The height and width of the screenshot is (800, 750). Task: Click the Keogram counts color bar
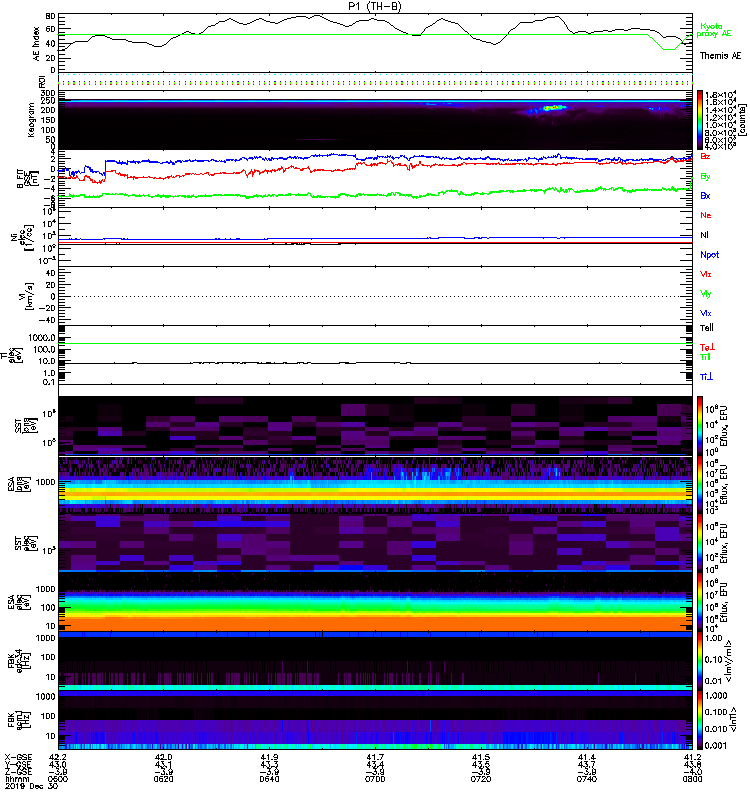[700, 120]
